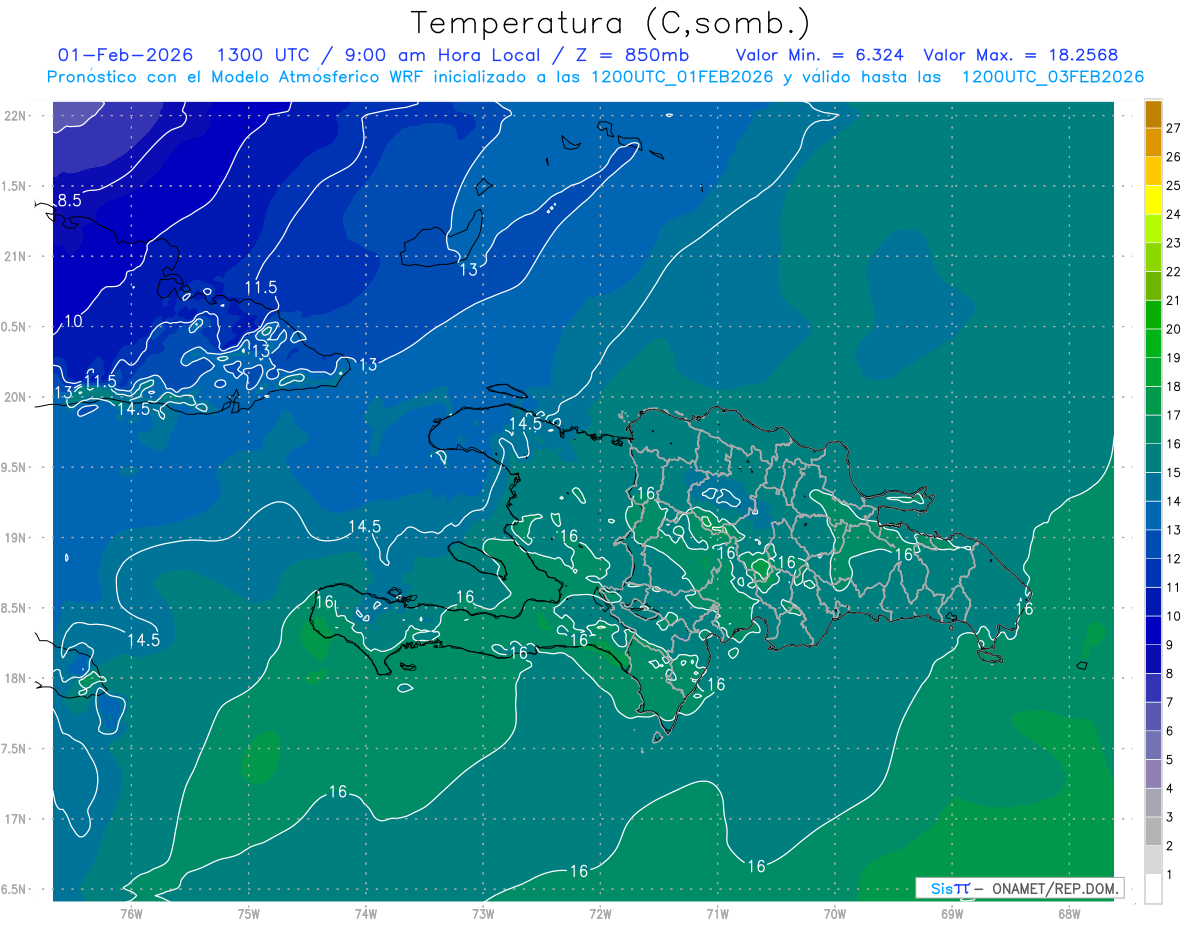Click value "27" in the color legend
This screenshot has width=1200, height=927.
(x=1174, y=128)
